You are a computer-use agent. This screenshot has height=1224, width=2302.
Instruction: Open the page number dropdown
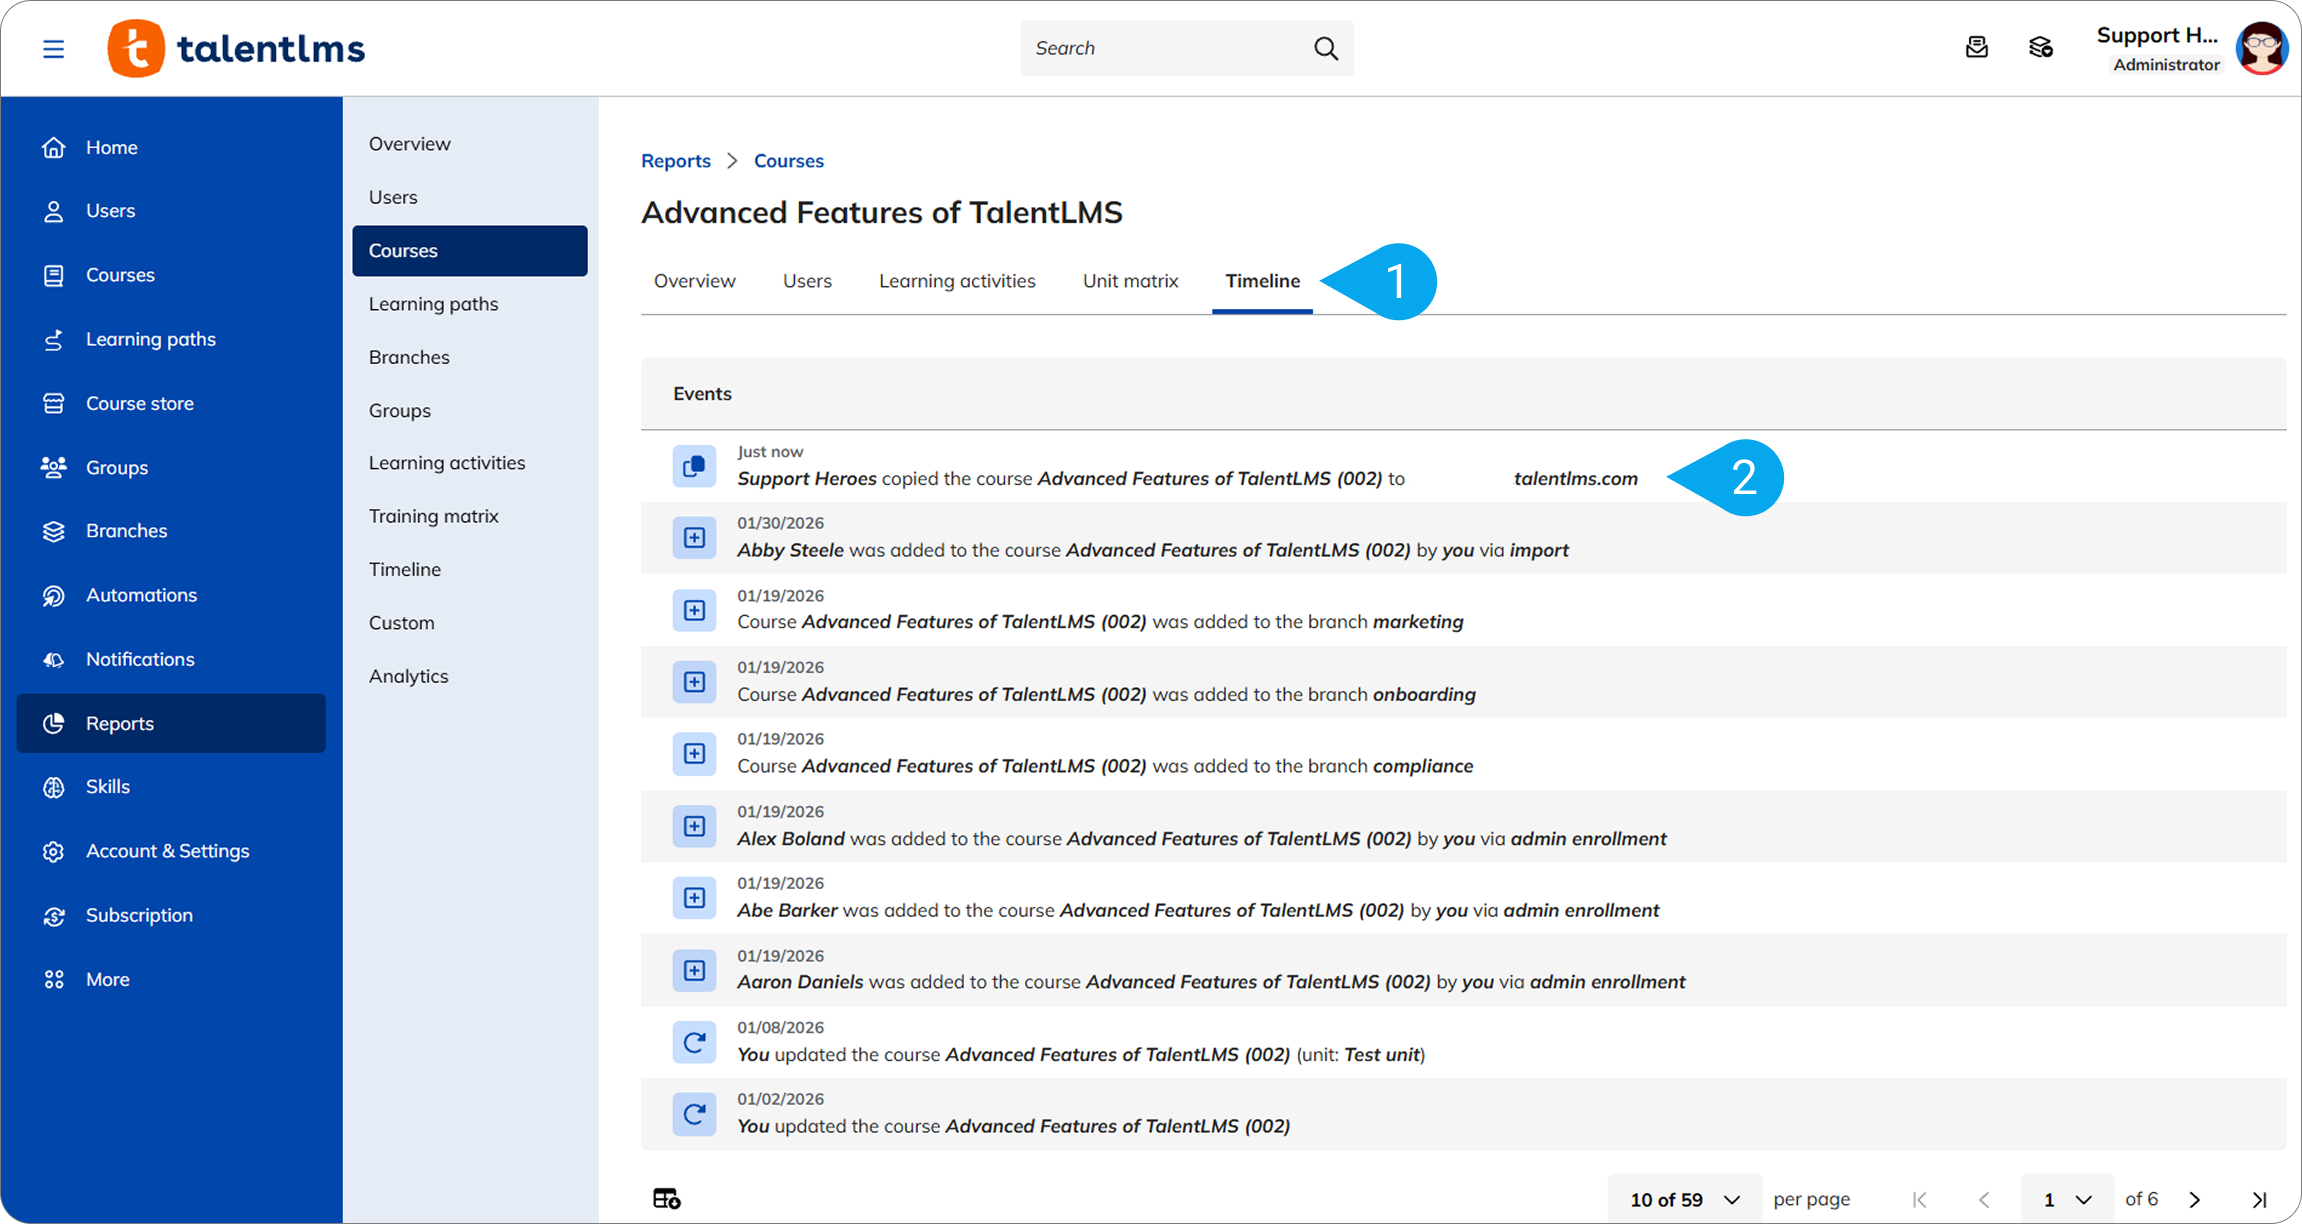point(2067,1199)
